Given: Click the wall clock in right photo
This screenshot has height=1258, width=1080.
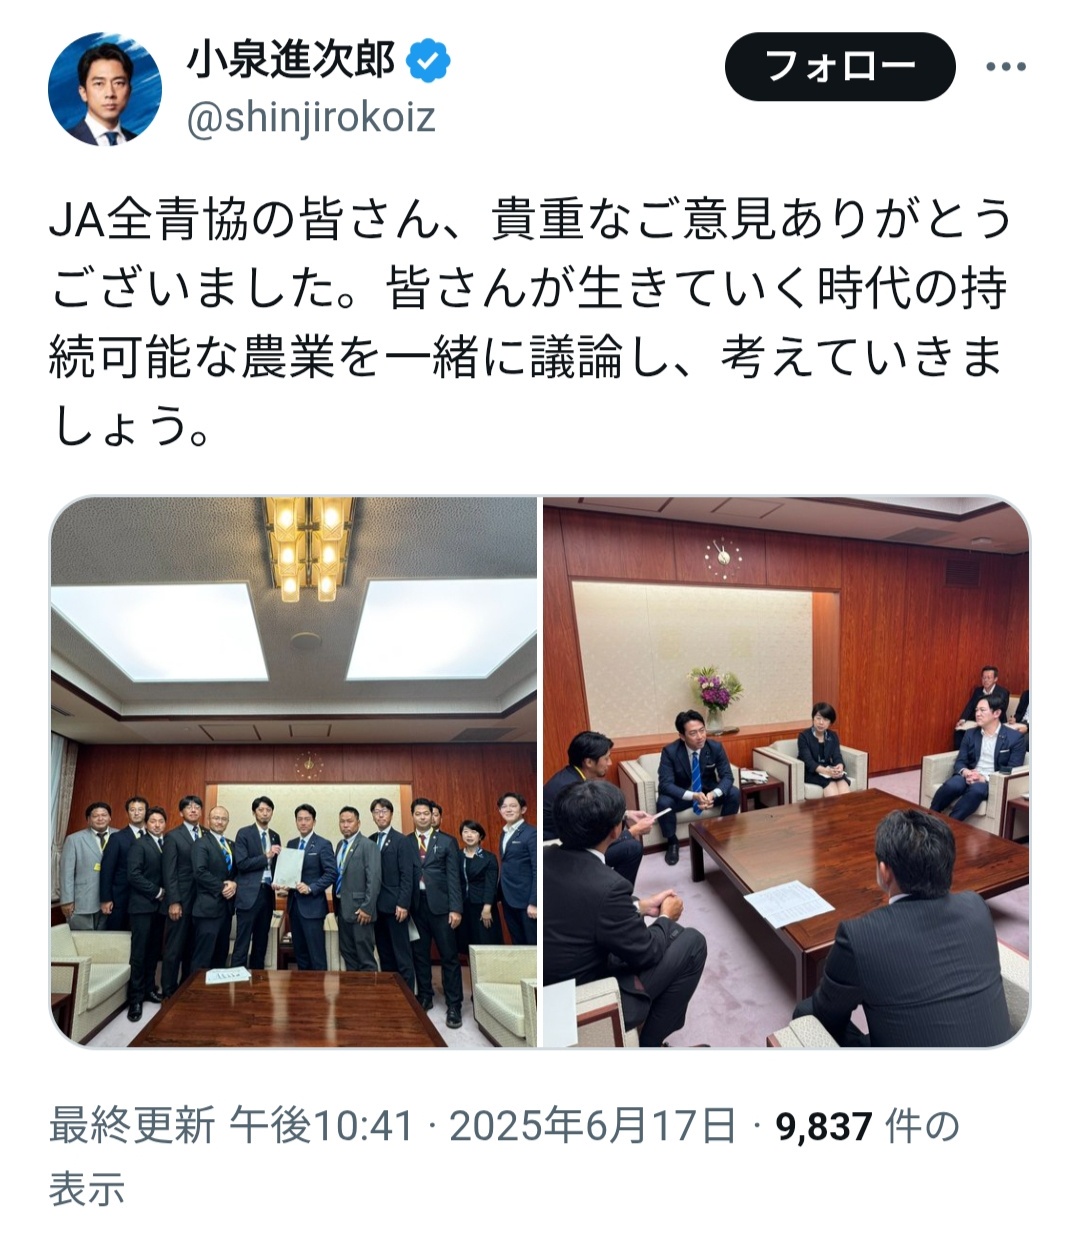Looking at the screenshot, I should (x=722, y=557).
